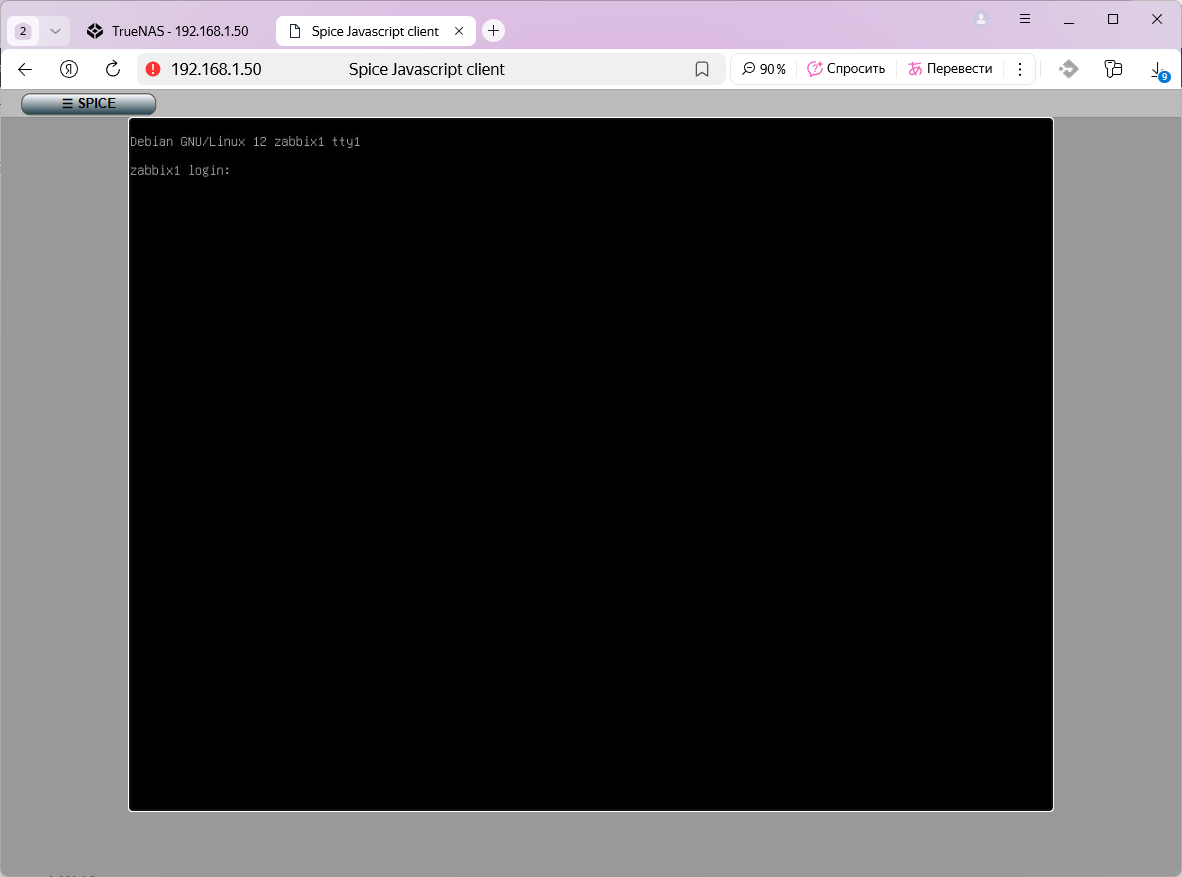Close the Spice Javascript client tab
Screen dimensions: 1182x877
point(459,31)
